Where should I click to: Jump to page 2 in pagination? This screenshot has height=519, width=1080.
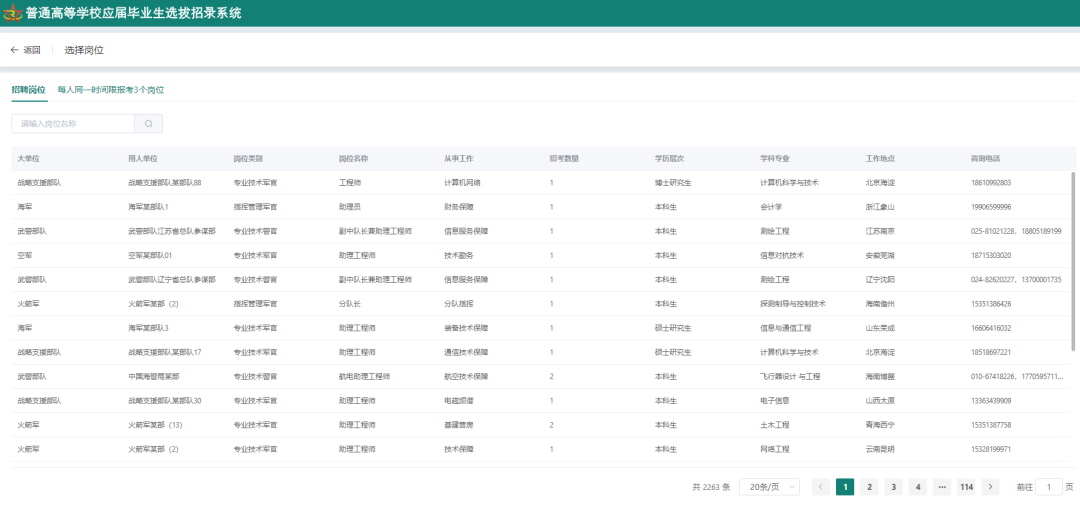tap(869, 487)
